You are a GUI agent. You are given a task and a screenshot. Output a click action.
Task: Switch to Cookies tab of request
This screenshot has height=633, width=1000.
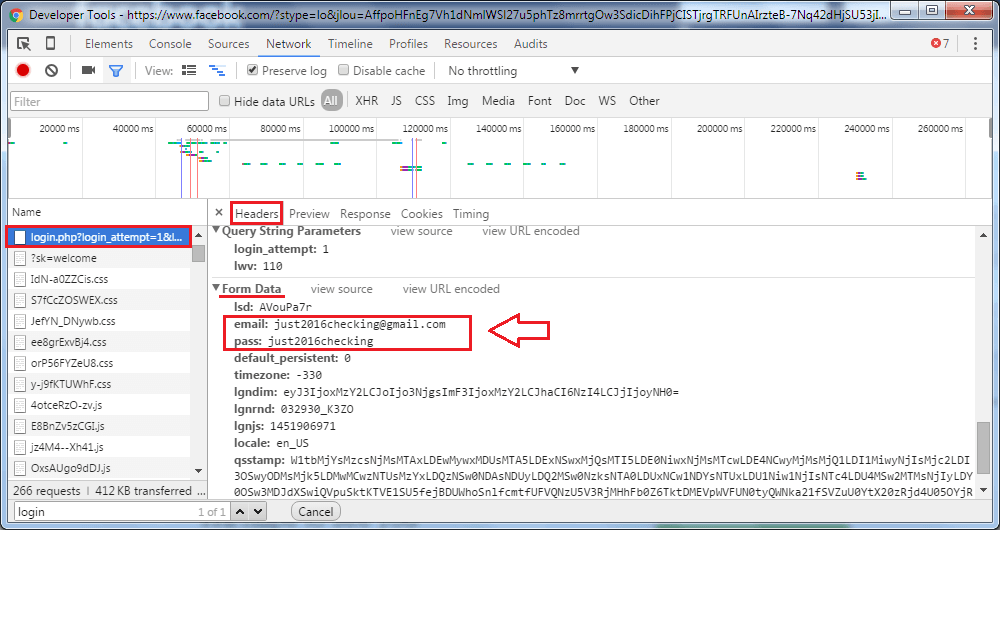pos(422,214)
